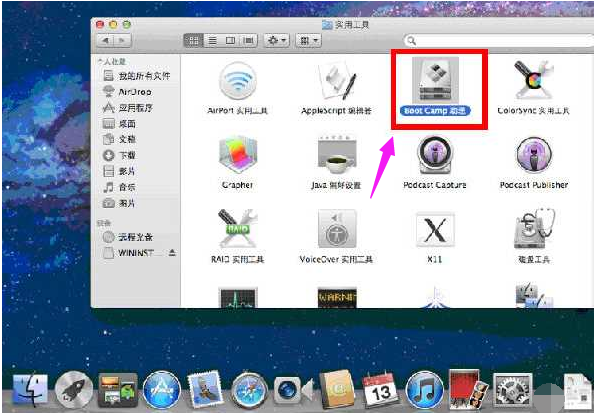Click the Finder search field
This screenshot has width=594, height=414.
498,41
